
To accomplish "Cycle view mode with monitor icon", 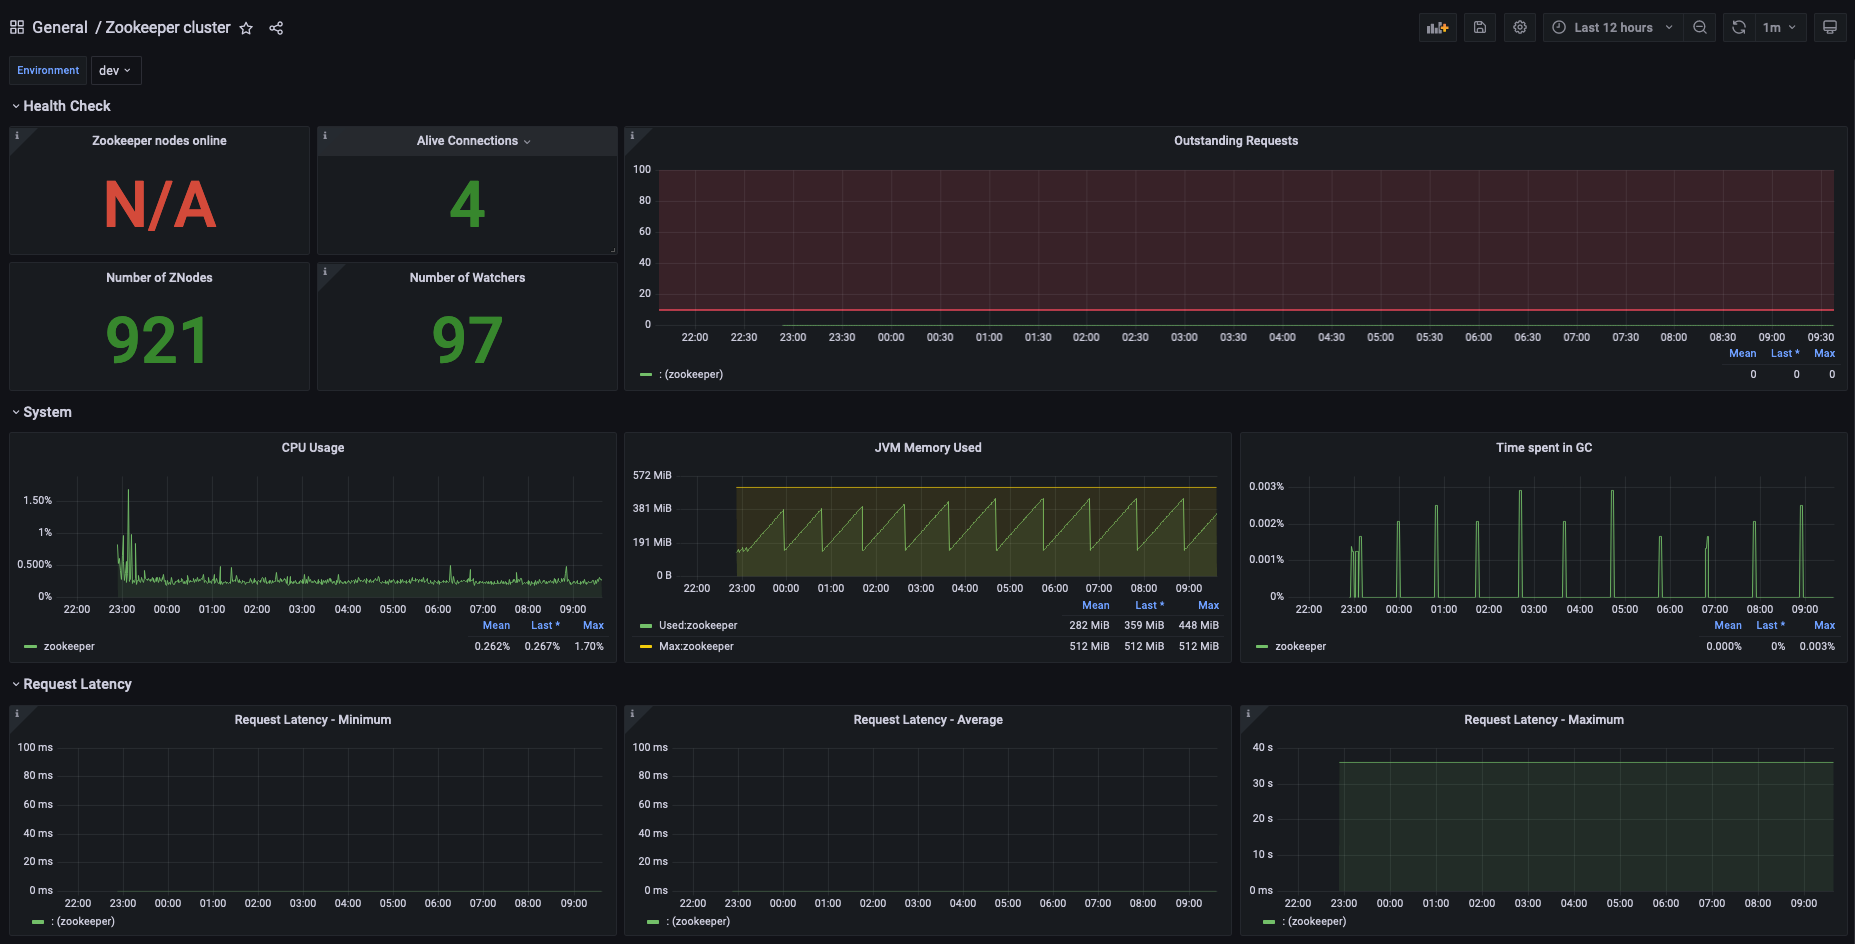I will [1830, 28].
